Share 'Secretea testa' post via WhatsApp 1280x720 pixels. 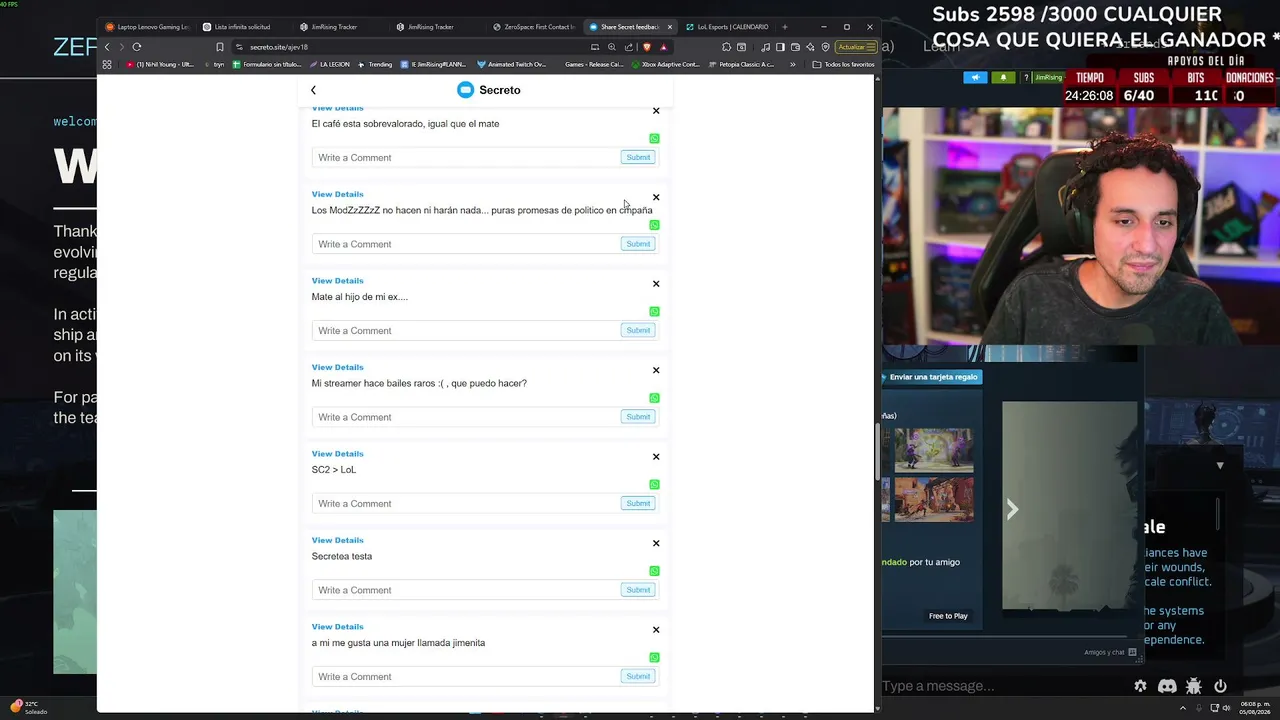(x=654, y=571)
